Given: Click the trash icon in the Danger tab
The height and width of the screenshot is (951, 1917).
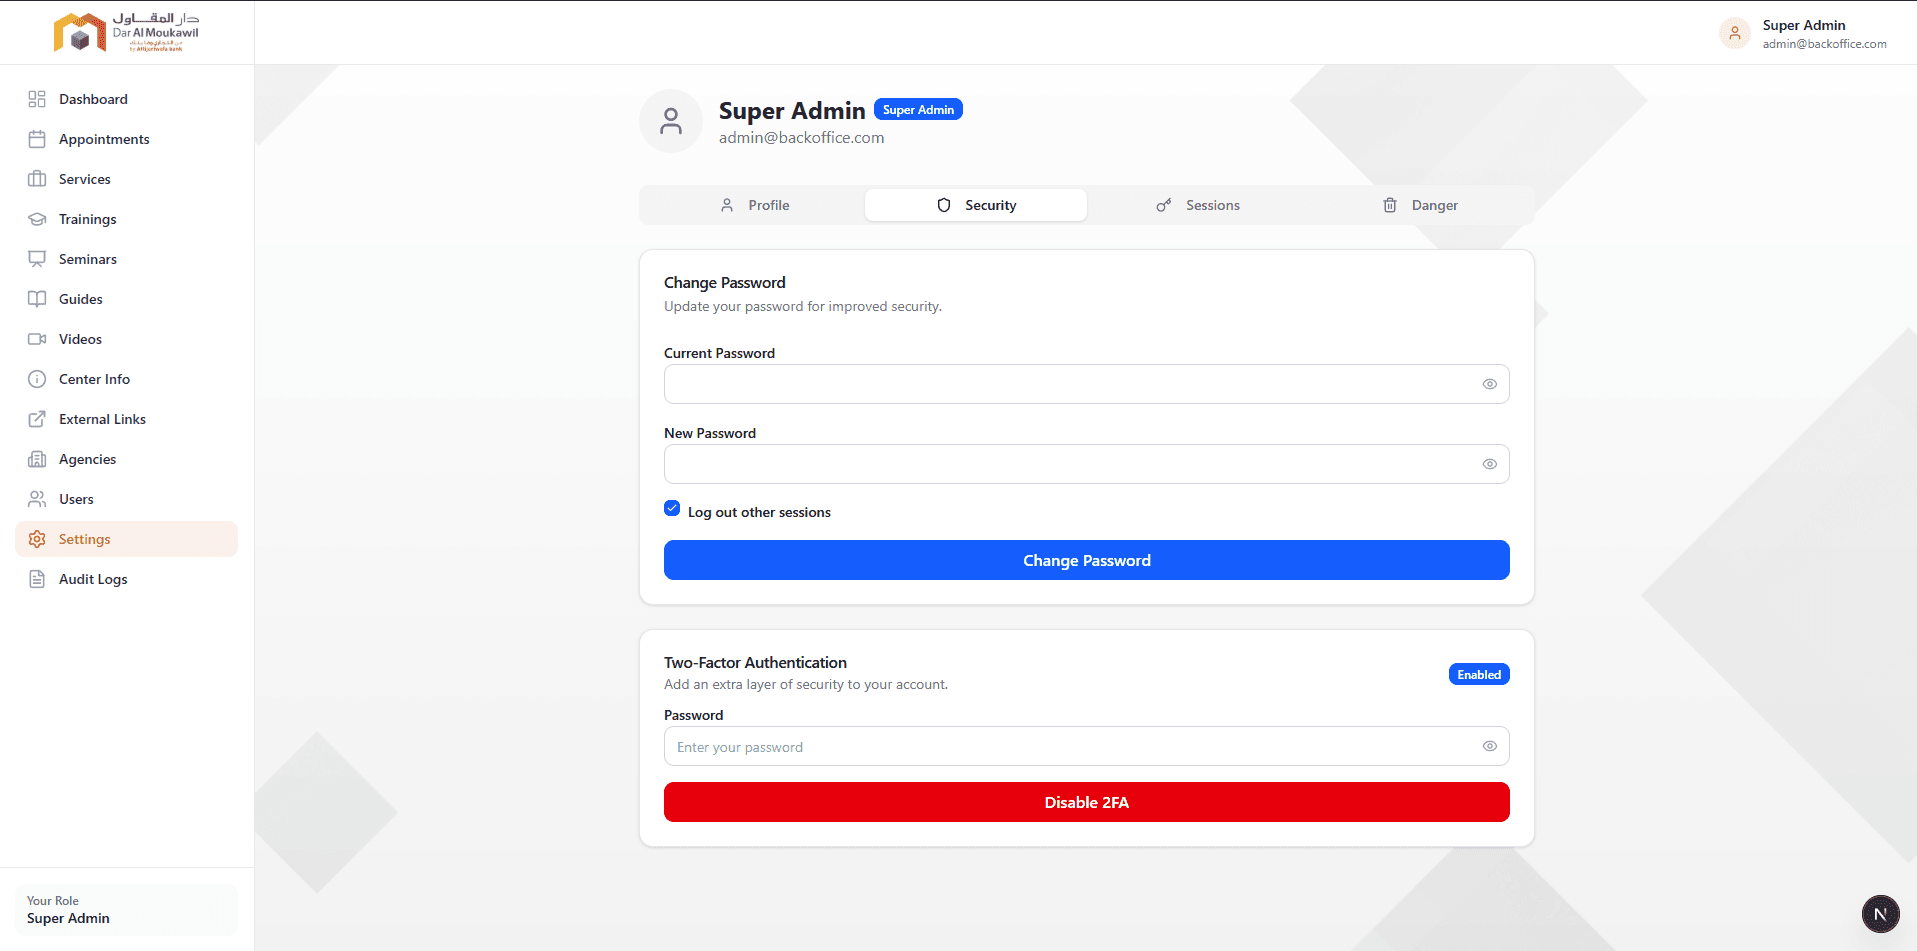Looking at the screenshot, I should click(1390, 205).
